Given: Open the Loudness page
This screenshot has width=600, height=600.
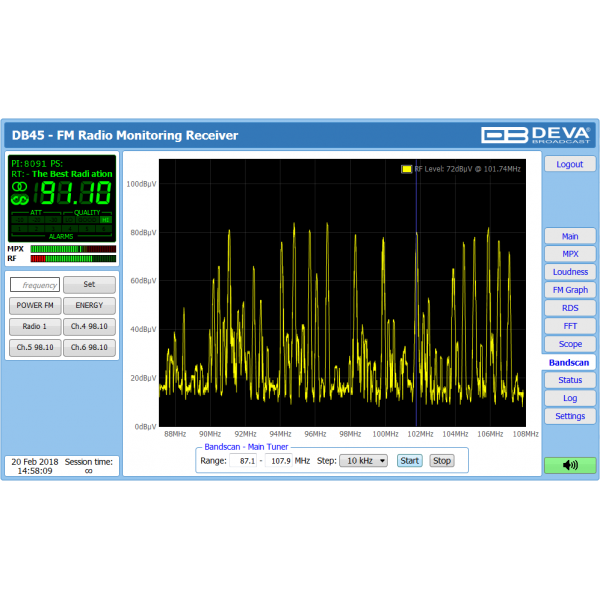Looking at the screenshot, I should 570,272.
